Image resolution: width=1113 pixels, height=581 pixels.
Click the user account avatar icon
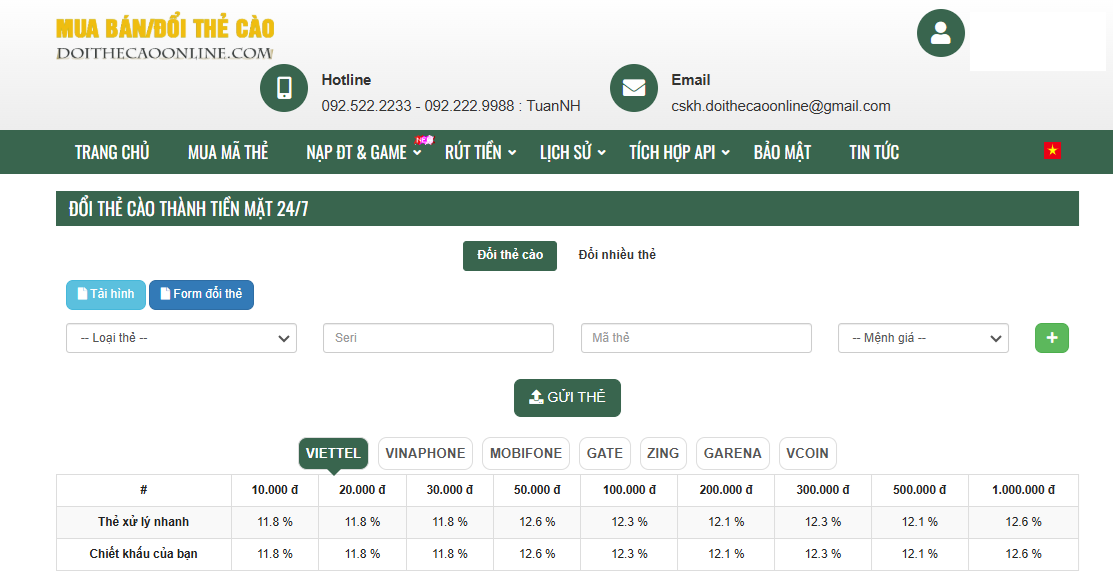pos(941,33)
